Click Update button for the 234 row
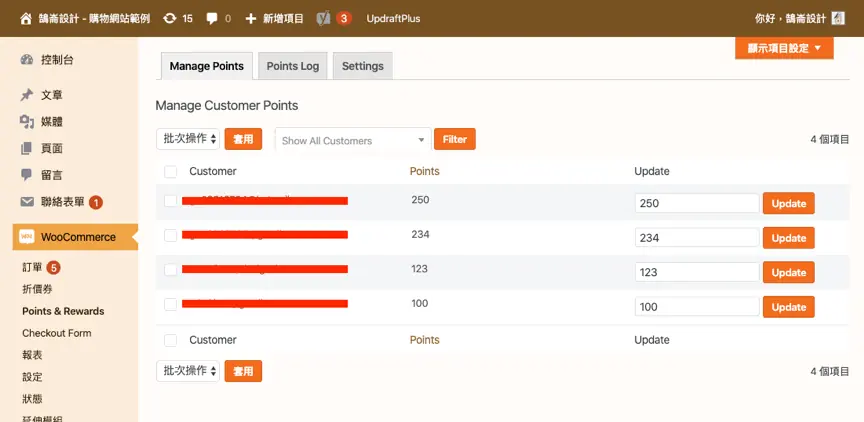 [789, 238]
